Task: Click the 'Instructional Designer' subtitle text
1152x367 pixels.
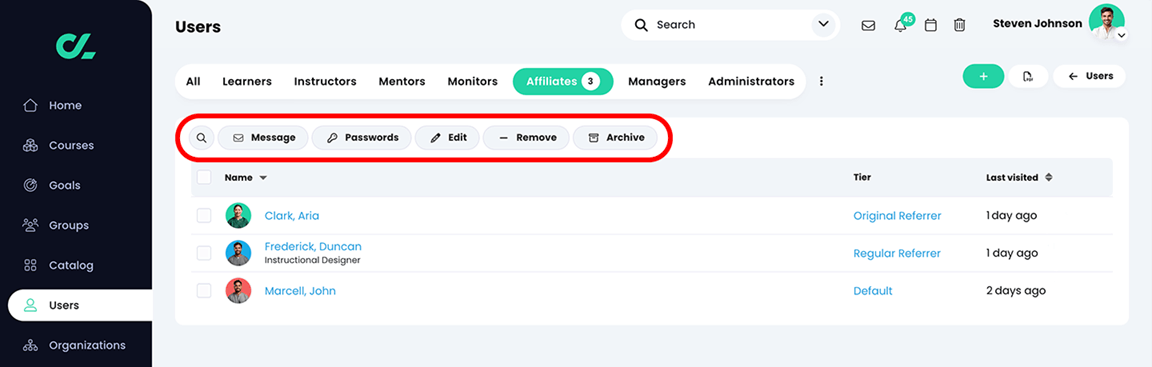Action: pyautogui.click(x=312, y=260)
